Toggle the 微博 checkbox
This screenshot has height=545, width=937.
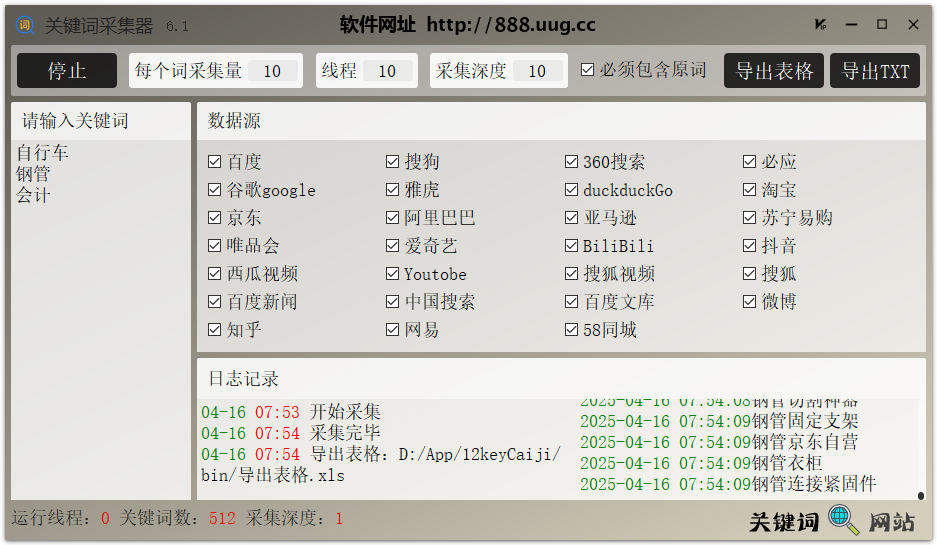749,301
